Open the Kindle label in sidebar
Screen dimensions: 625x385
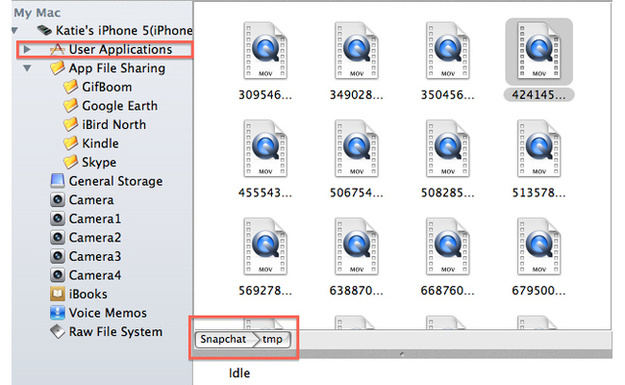click(x=100, y=143)
